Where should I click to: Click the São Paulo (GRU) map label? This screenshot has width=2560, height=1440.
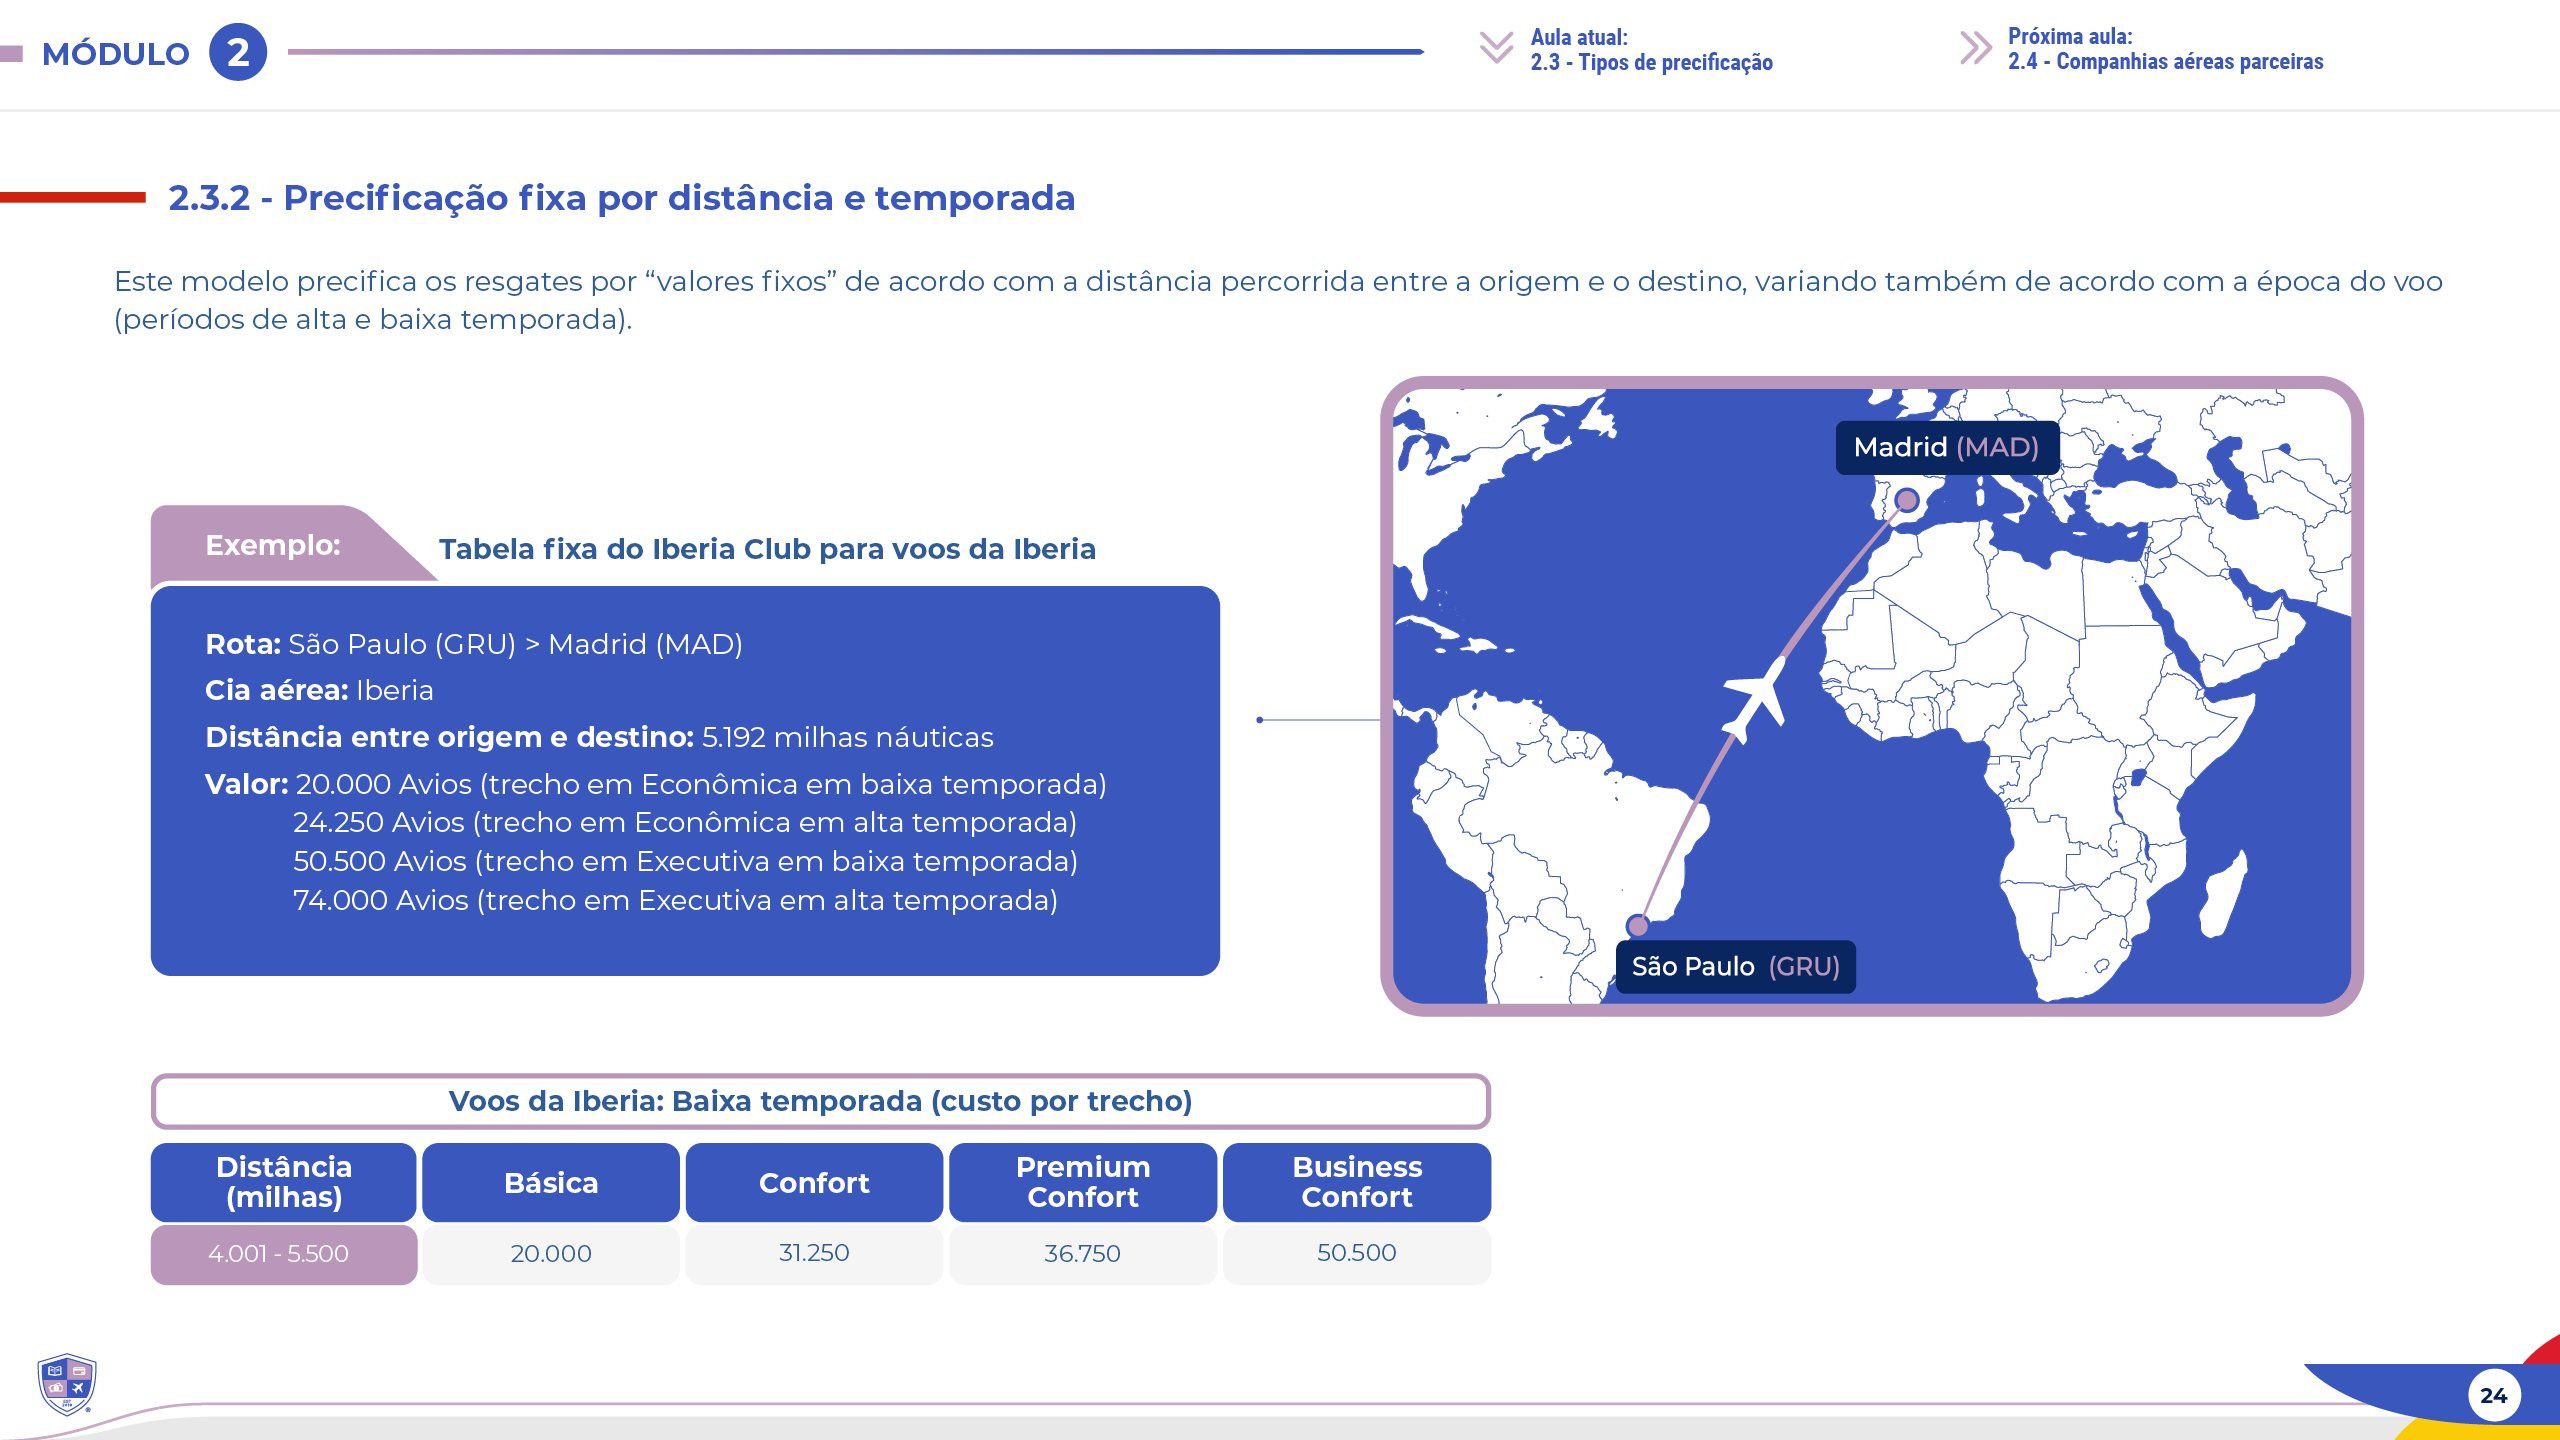1735,967
